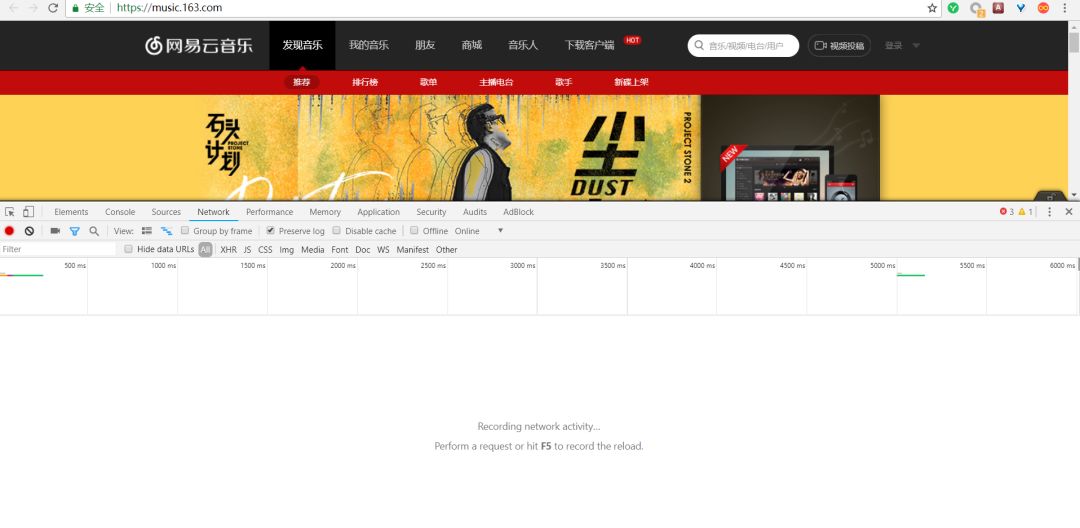1080x528 pixels.
Task: Enable Group by frame checkbox
Action: 185,231
